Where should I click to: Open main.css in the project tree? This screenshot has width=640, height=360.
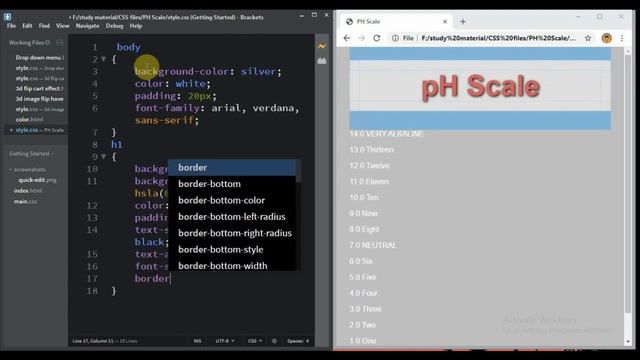pyautogui.click(x=25, y=201)
